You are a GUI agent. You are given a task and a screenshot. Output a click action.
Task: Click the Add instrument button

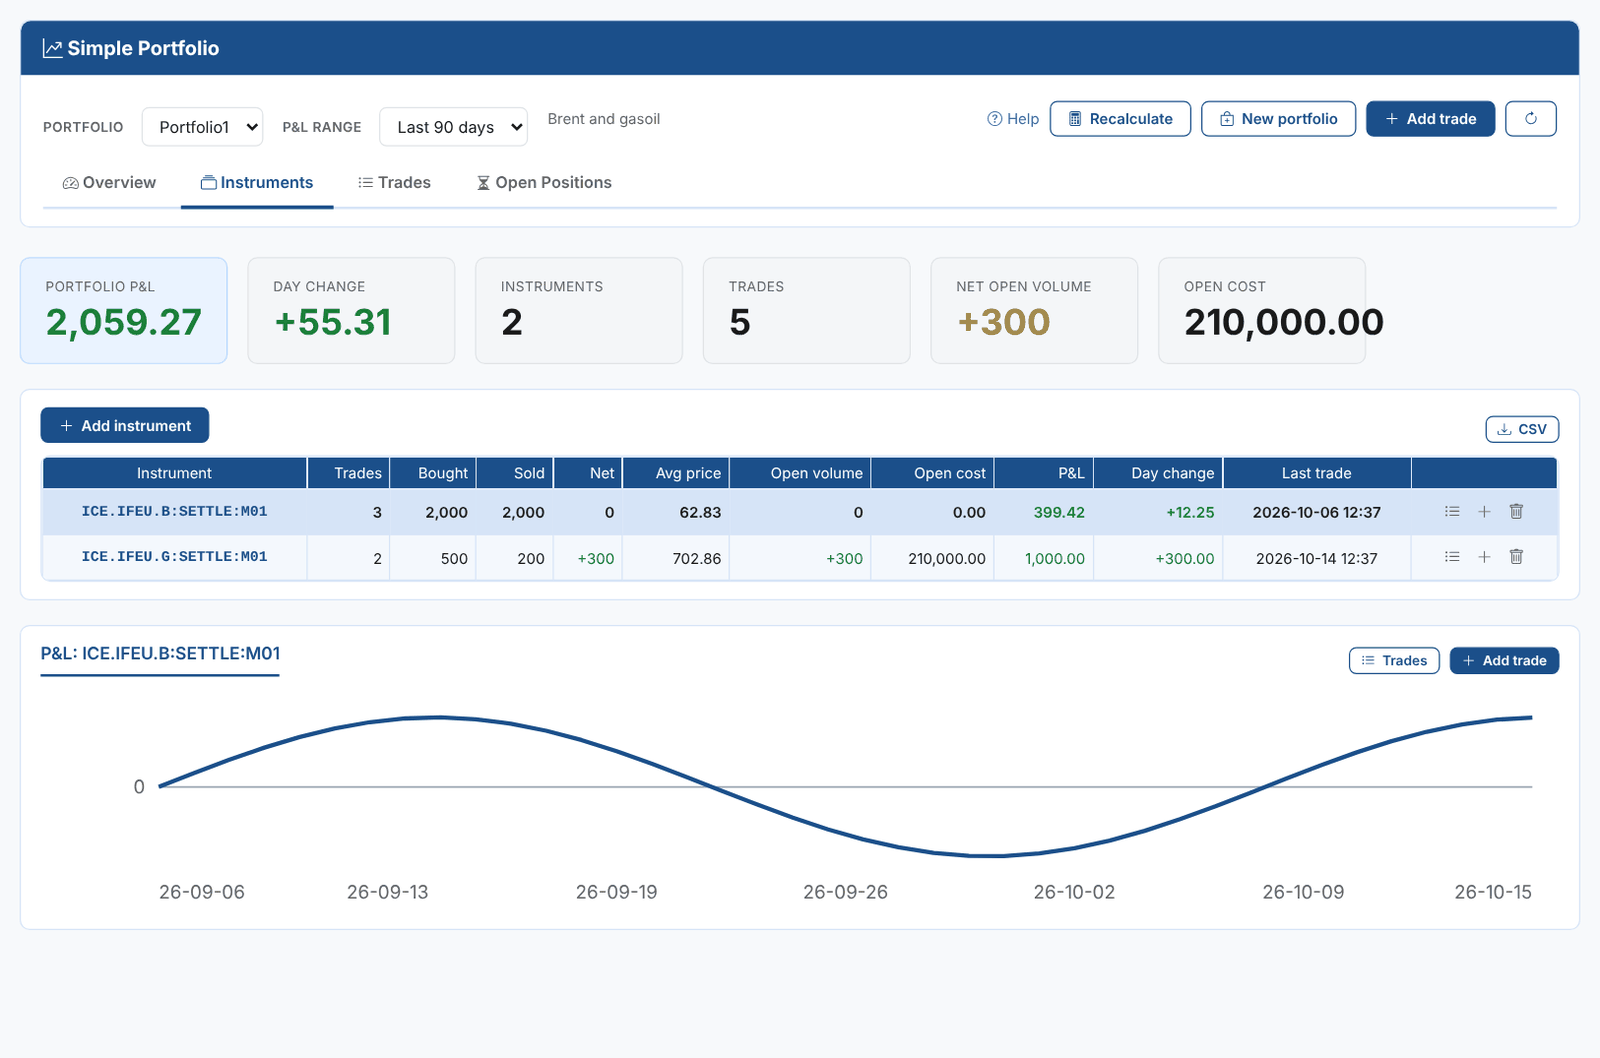(125, 425)
